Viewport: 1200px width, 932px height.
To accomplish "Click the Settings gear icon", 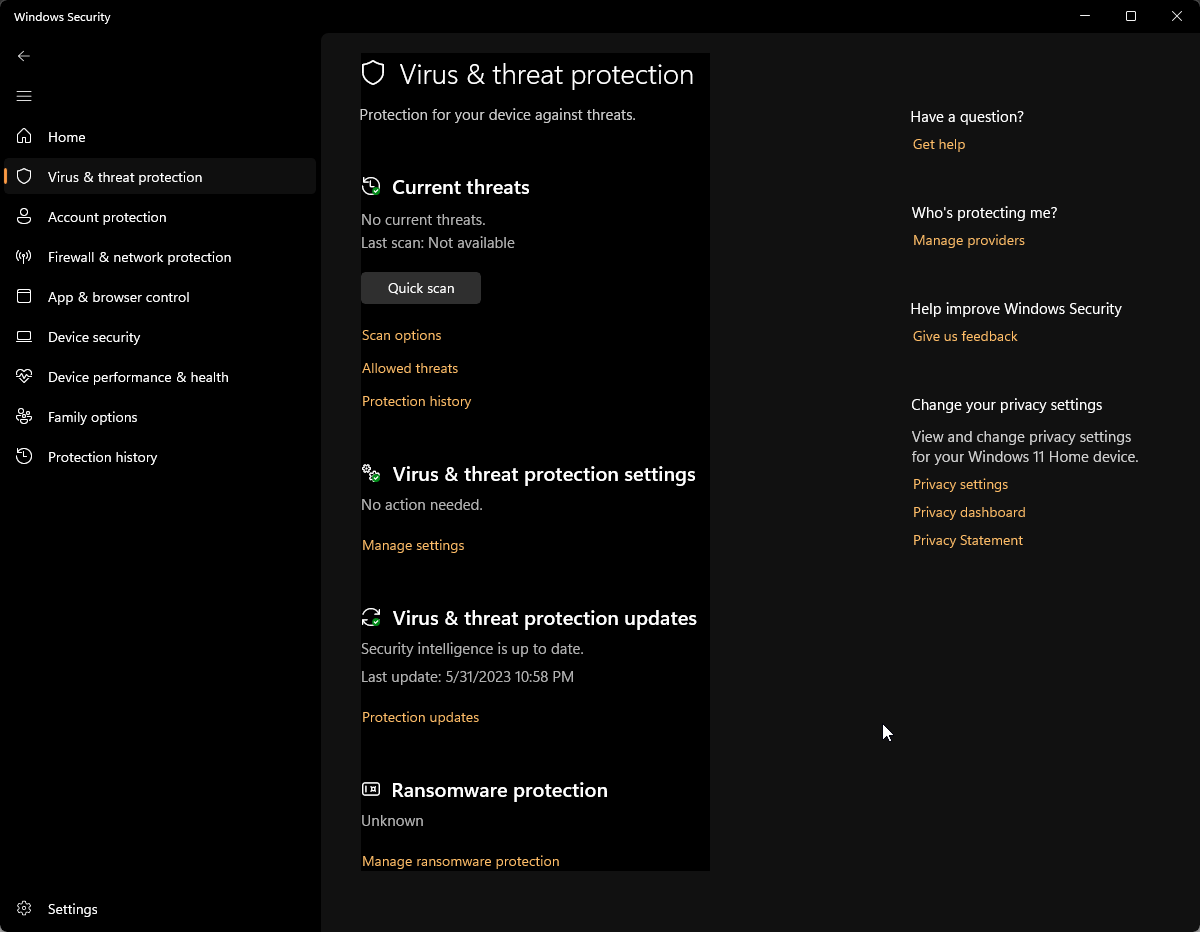I will [x=24, y=909].
